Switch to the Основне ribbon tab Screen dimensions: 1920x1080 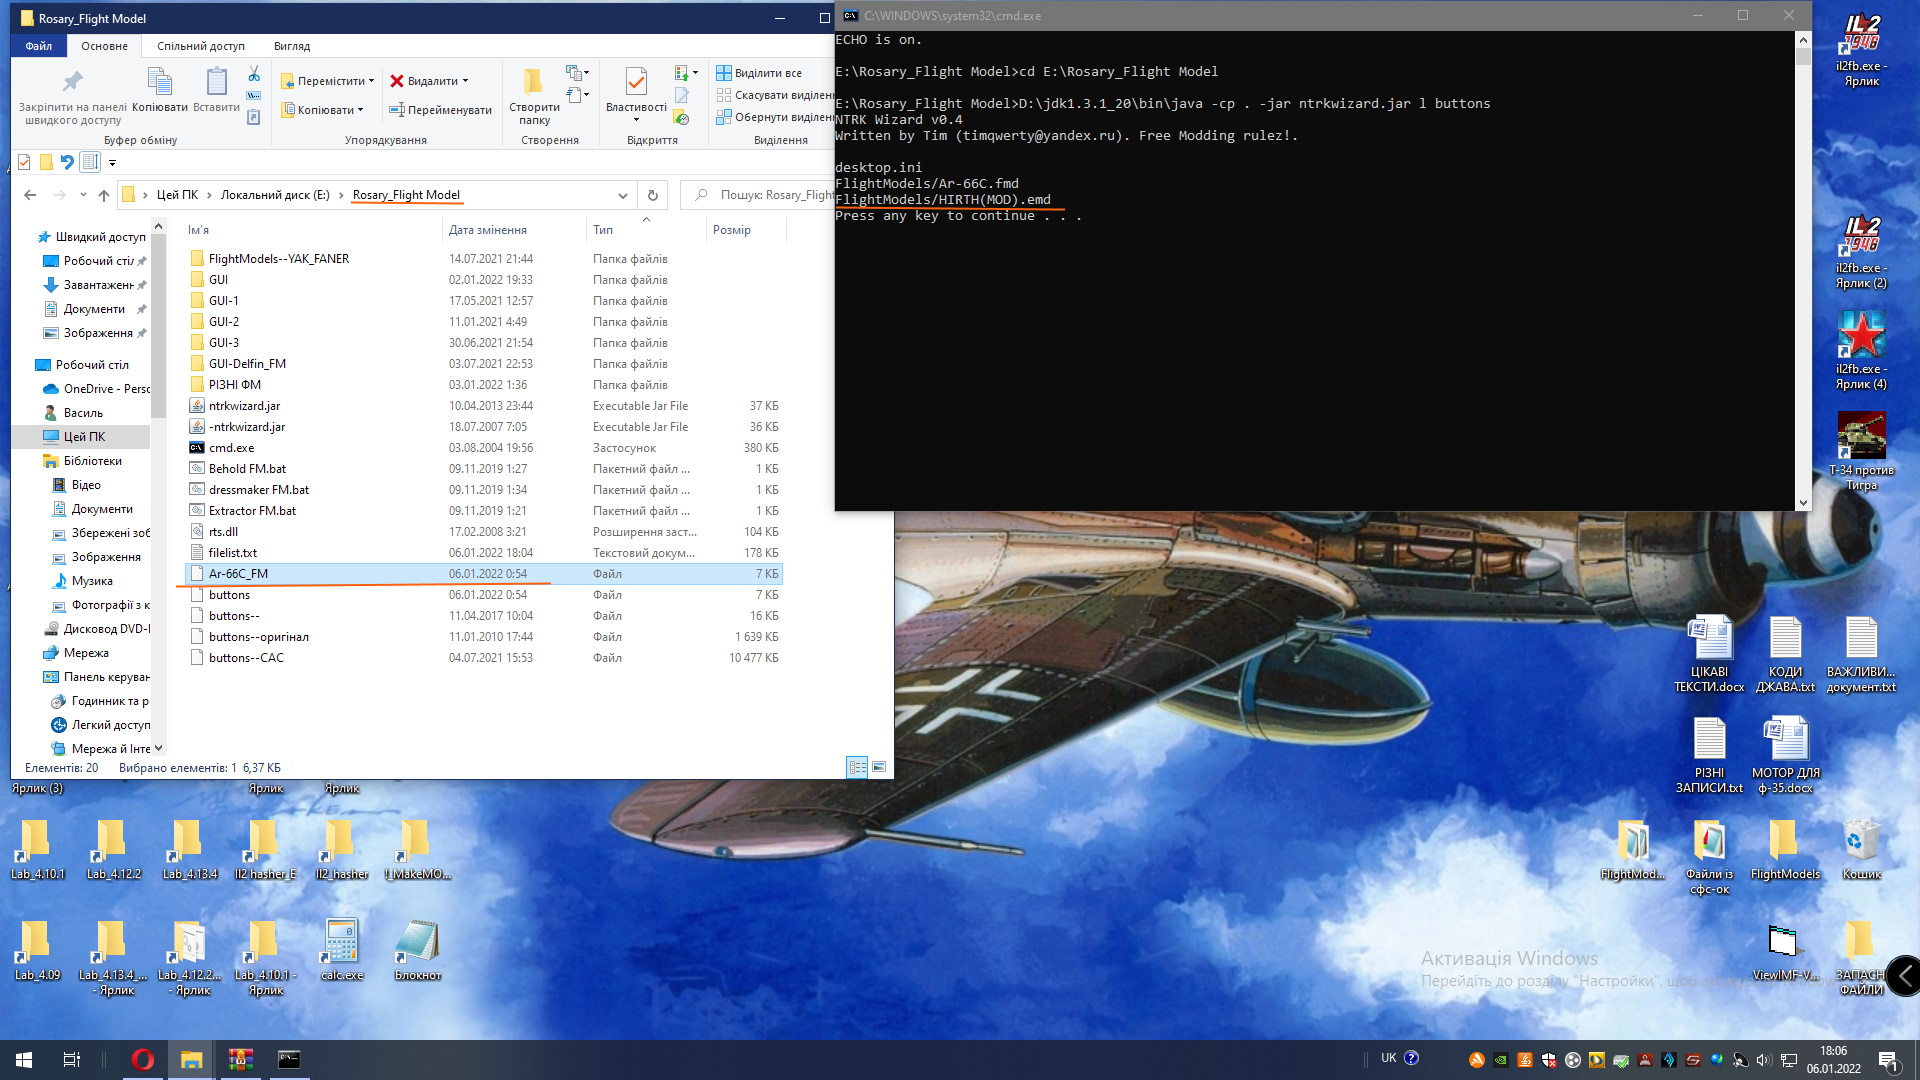tap(104, 46)
